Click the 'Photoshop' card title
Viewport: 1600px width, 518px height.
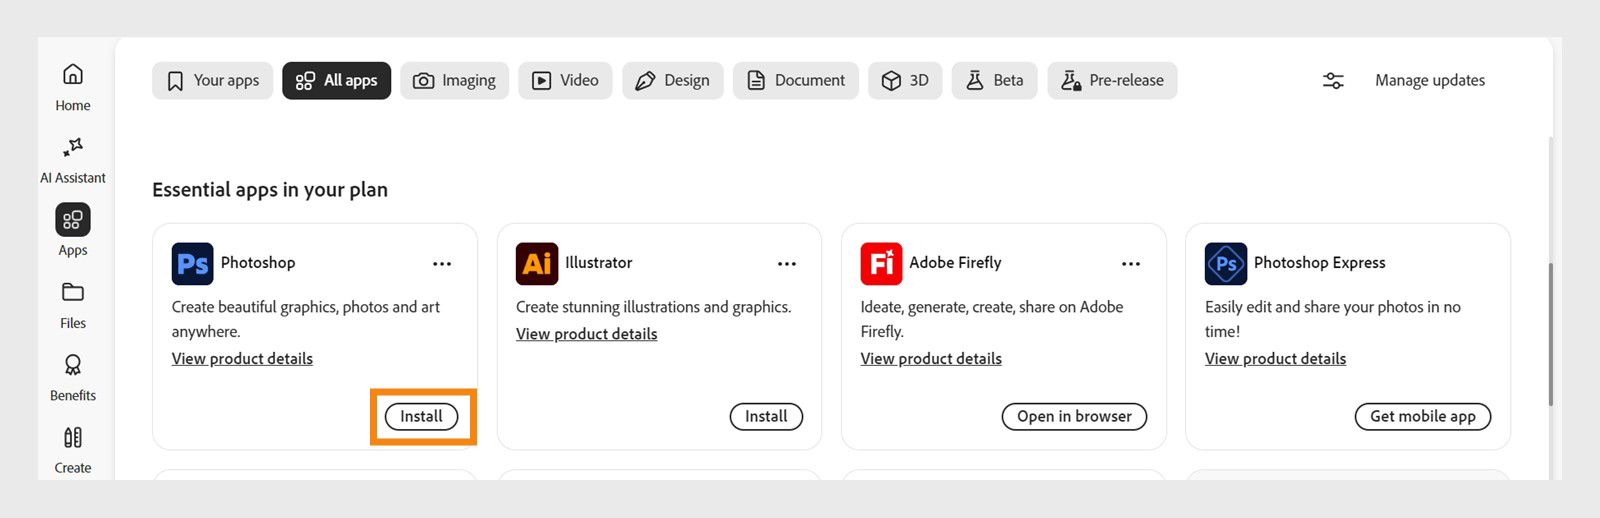(258, 263)
